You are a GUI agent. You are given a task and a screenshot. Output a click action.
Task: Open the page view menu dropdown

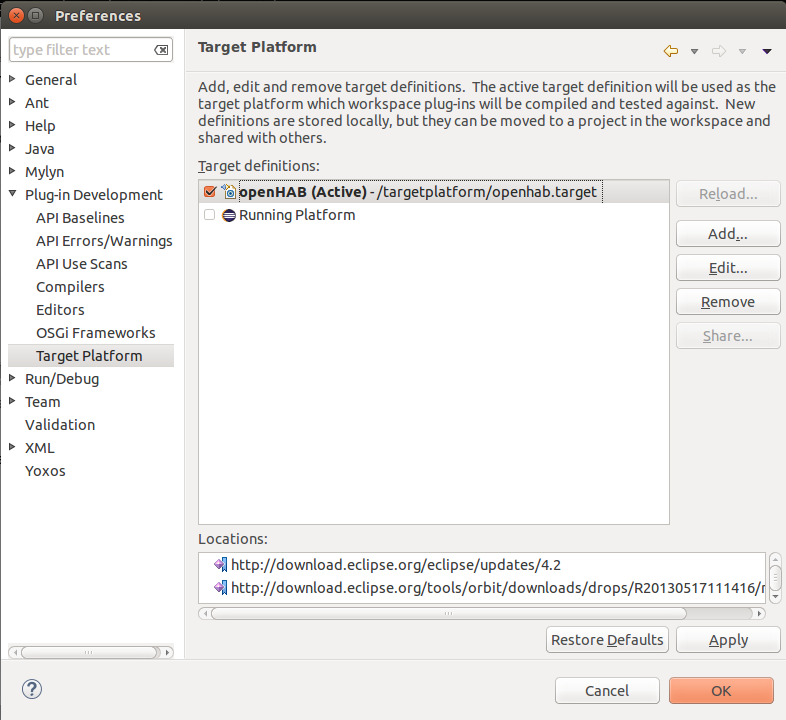pos(767,52)
